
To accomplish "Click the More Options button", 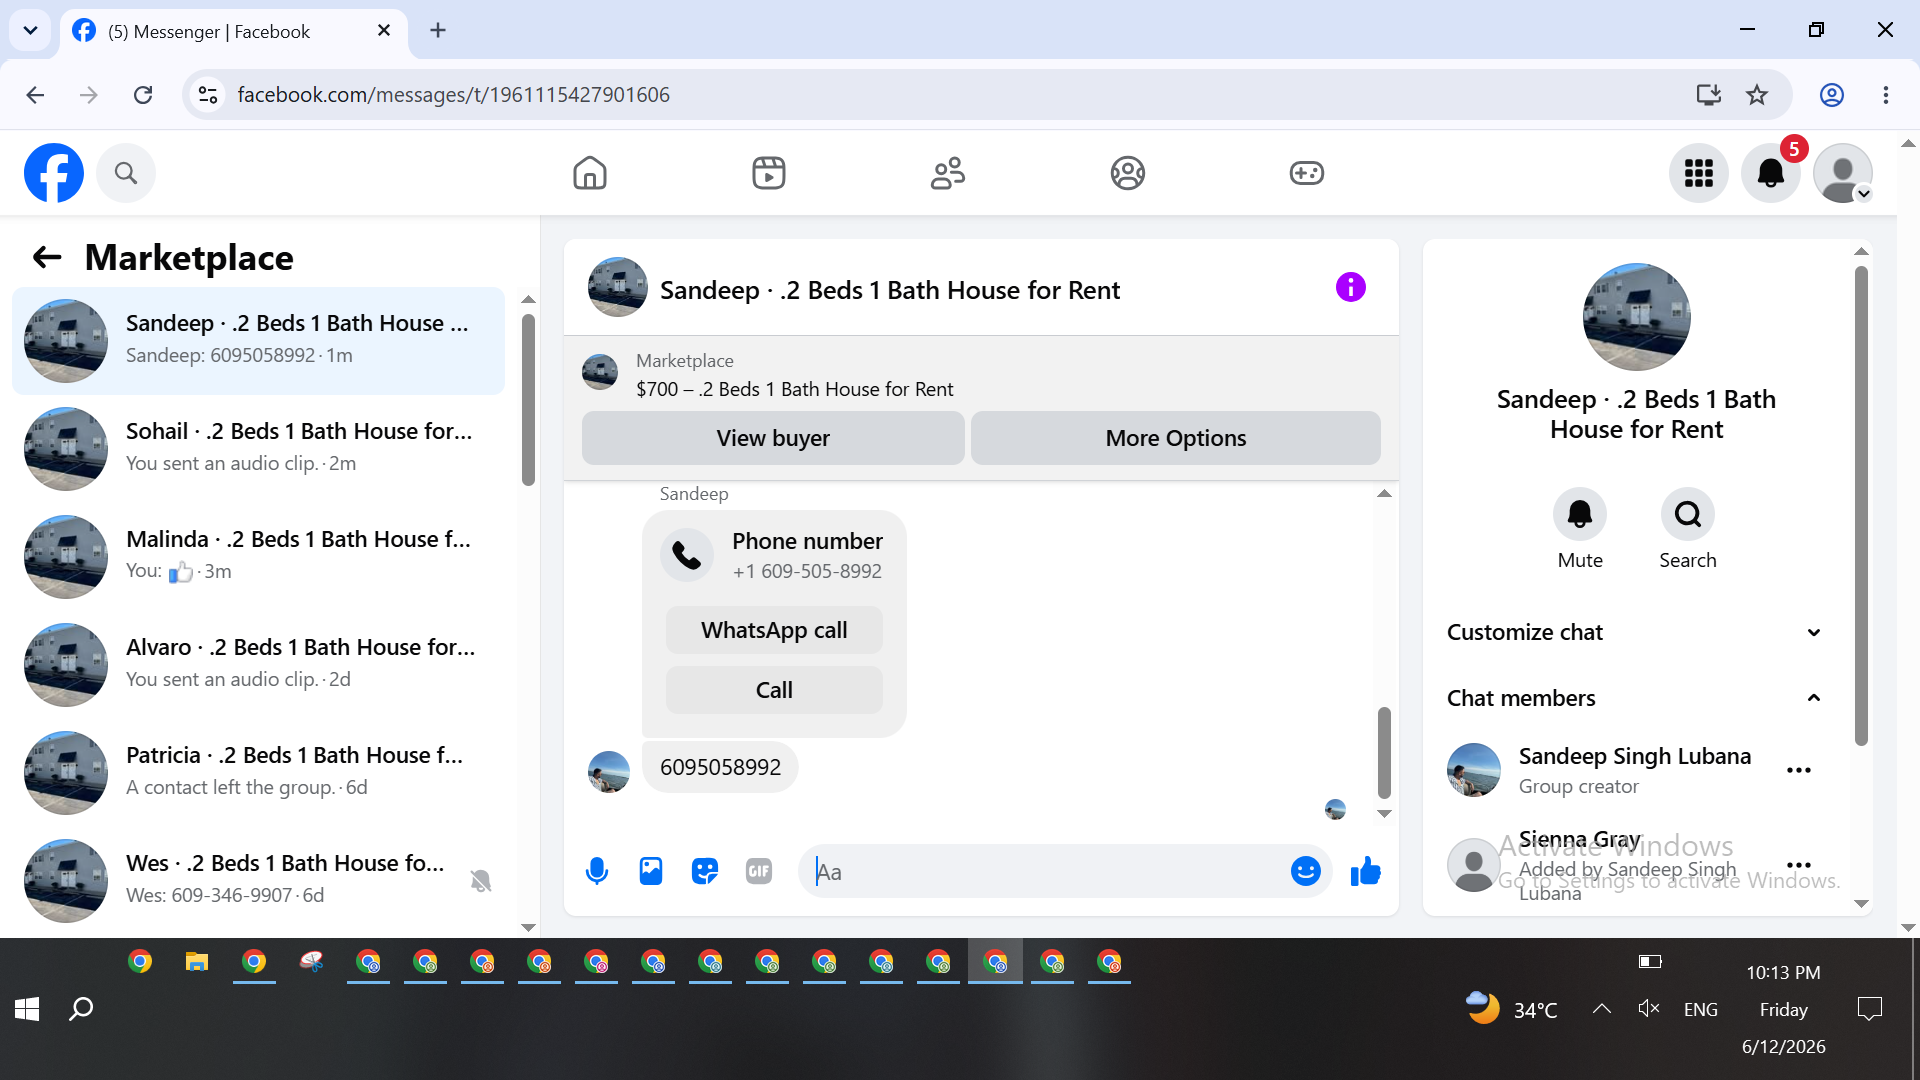I will (x=1176, y=438).
